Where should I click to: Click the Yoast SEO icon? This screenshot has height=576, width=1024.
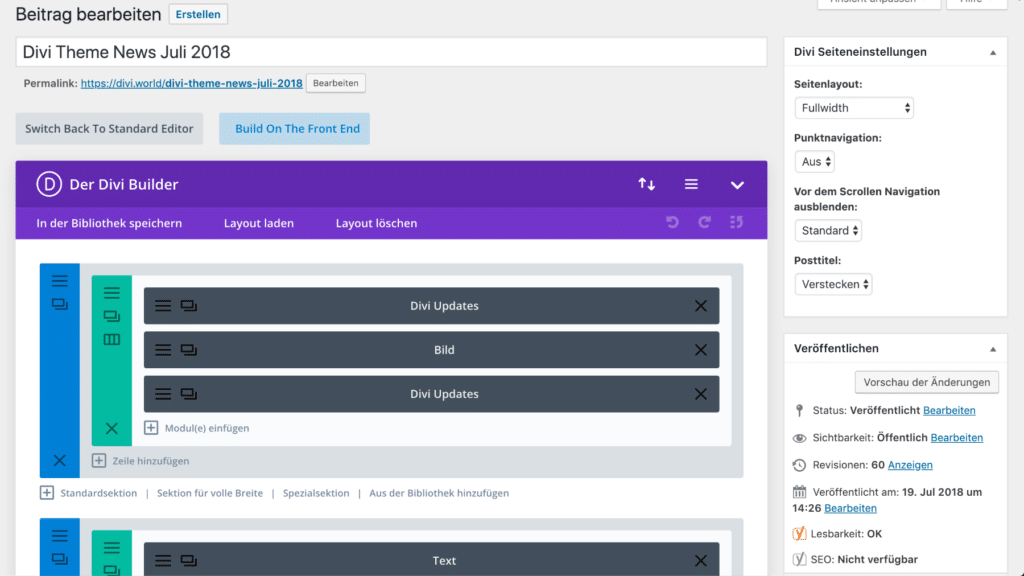799,559
